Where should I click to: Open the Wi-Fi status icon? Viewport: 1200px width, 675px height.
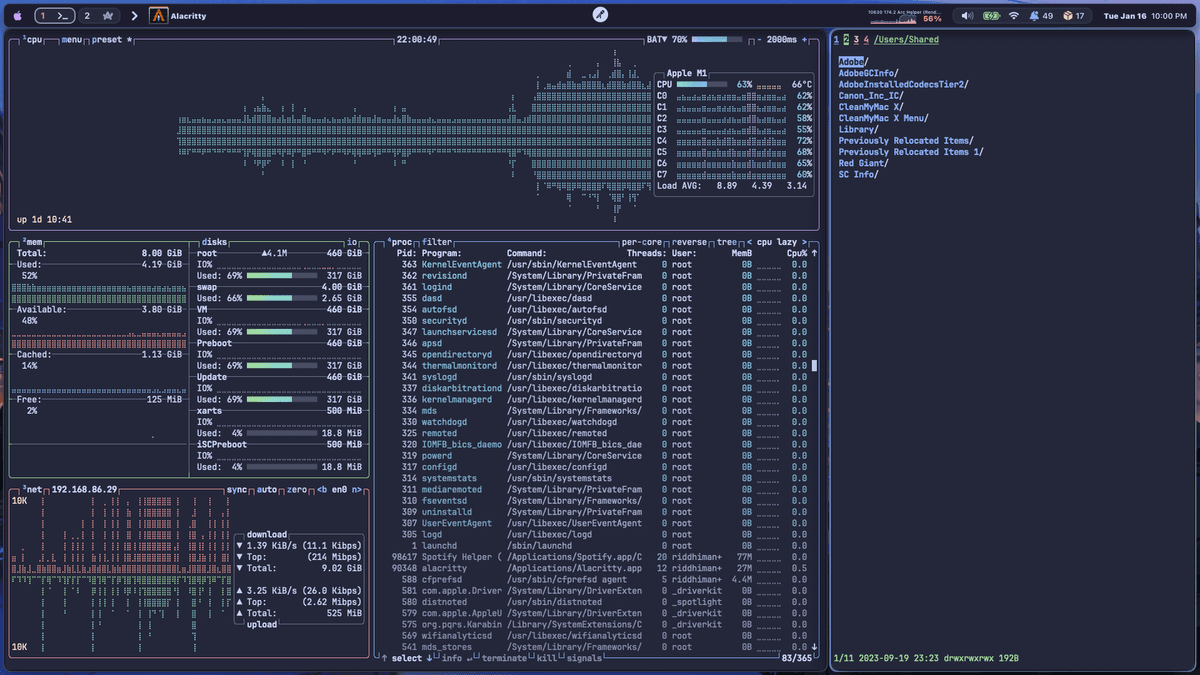point(1014,16)
